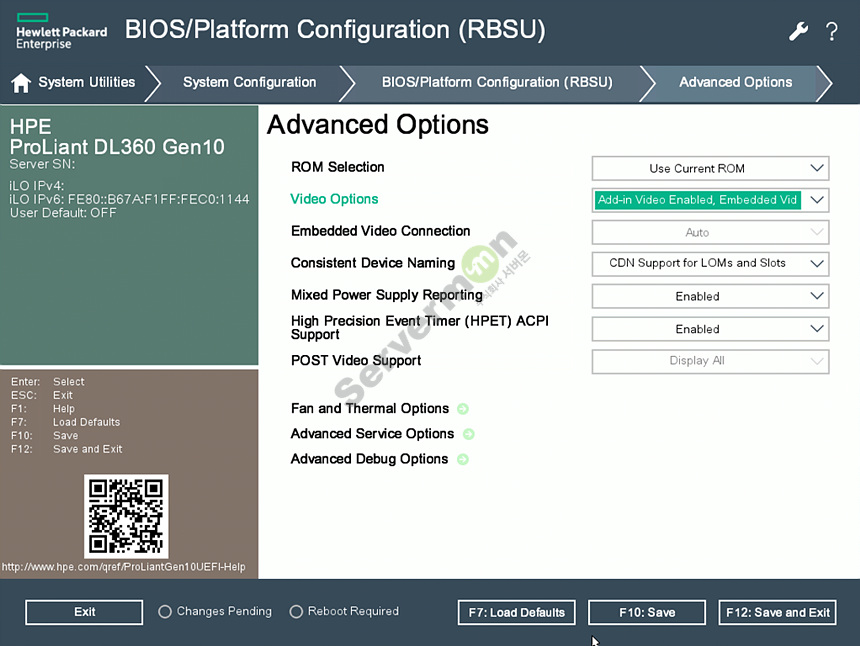Viewport: 860px width, 646px height.
Task: Click the circle arrow beside Fan and Thermal Options
Action: [x=462, y=409]
